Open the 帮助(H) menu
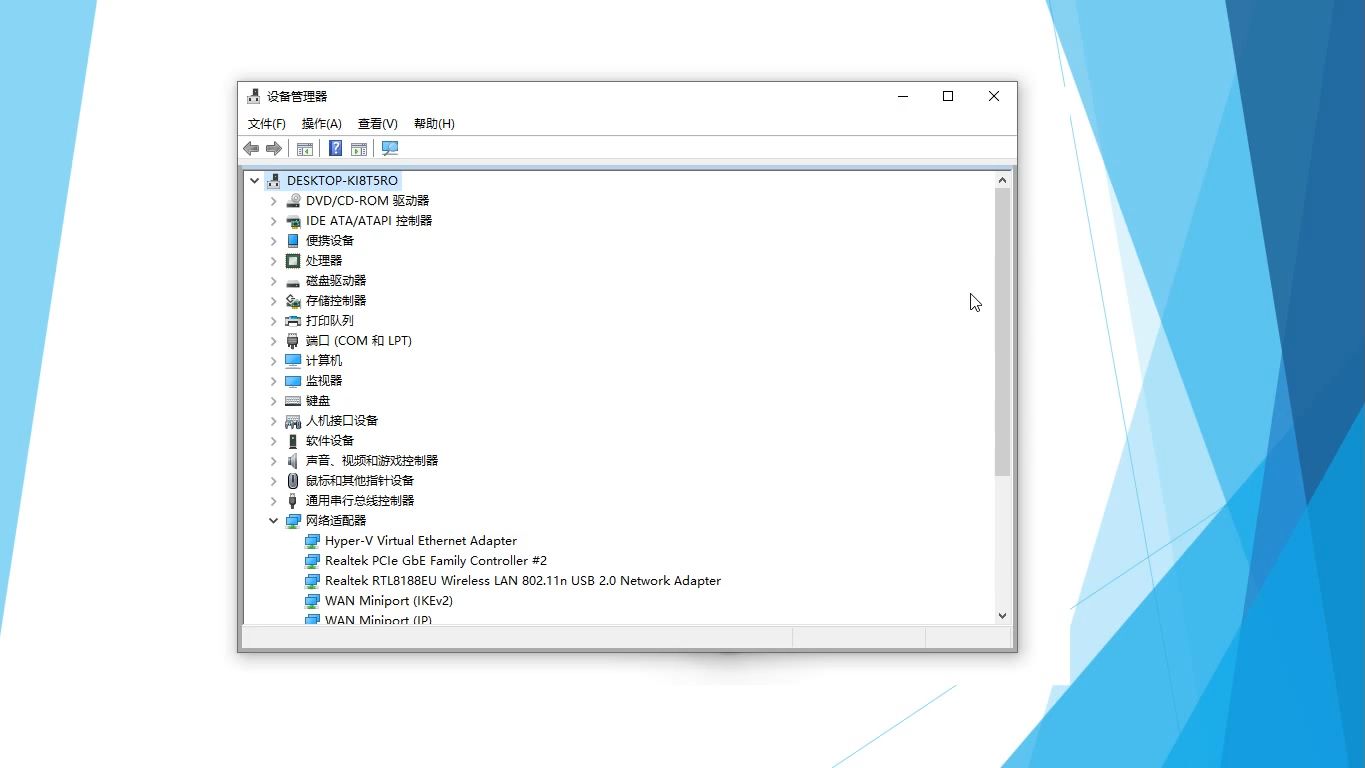This screenshot has height=768, width=1365. click(434, 124)
